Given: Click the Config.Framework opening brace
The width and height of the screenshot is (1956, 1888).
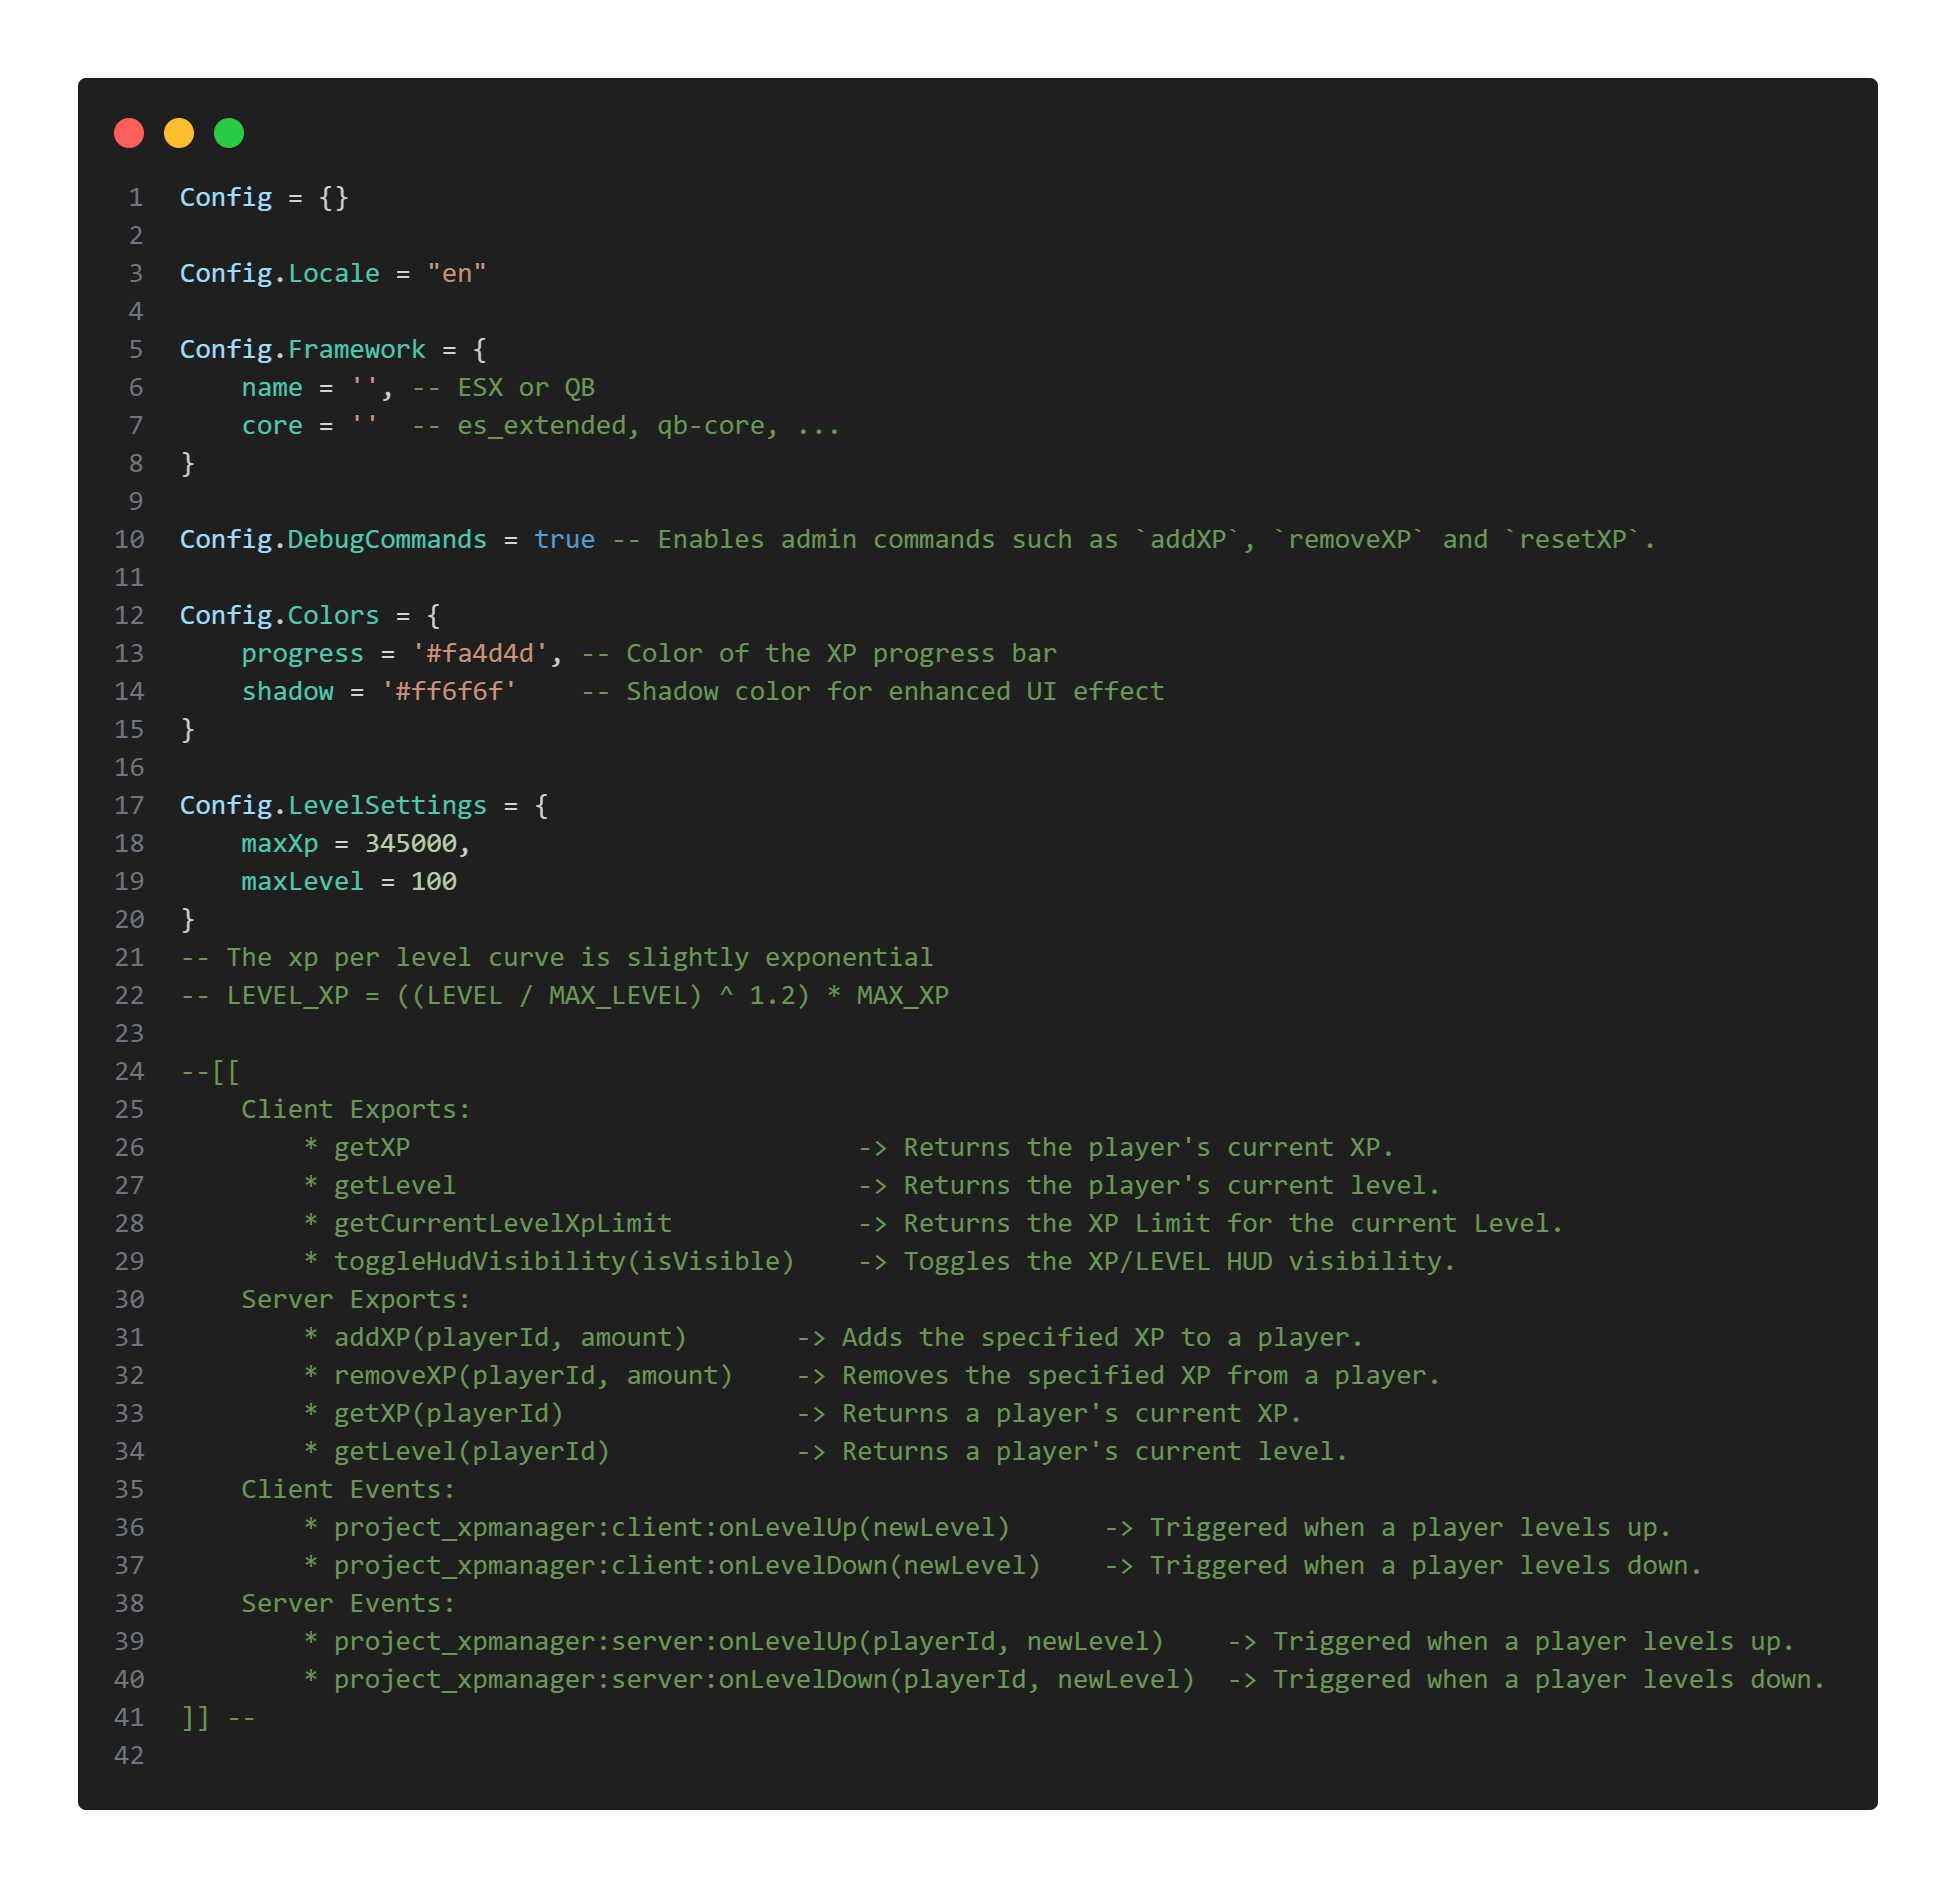Looking at the screenshot, I should click(x=480, y=349).
